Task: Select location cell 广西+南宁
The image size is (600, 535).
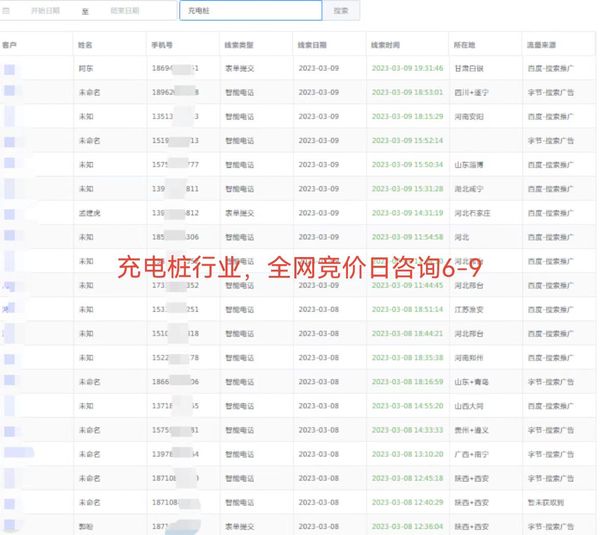Action: pos(471,454)
